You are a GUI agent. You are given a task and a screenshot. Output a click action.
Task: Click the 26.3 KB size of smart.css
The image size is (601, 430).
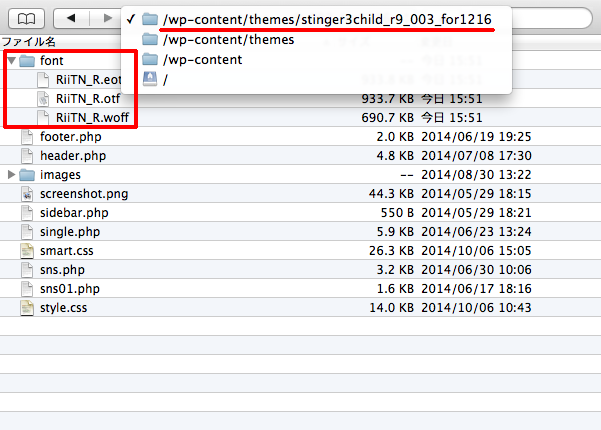391,251
